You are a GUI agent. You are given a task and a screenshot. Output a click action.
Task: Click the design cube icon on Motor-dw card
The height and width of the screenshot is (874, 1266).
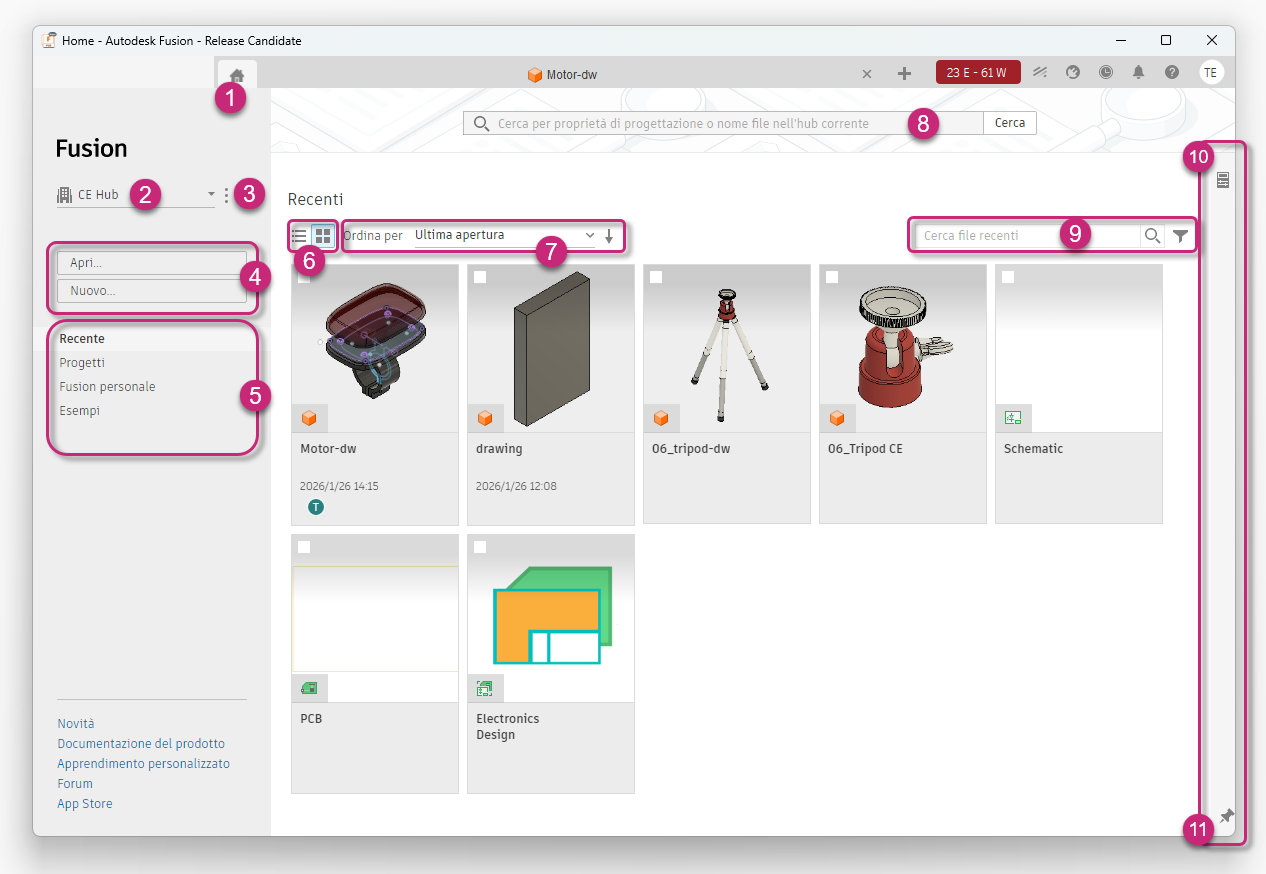pyautogui.click(x=309, y=418)
